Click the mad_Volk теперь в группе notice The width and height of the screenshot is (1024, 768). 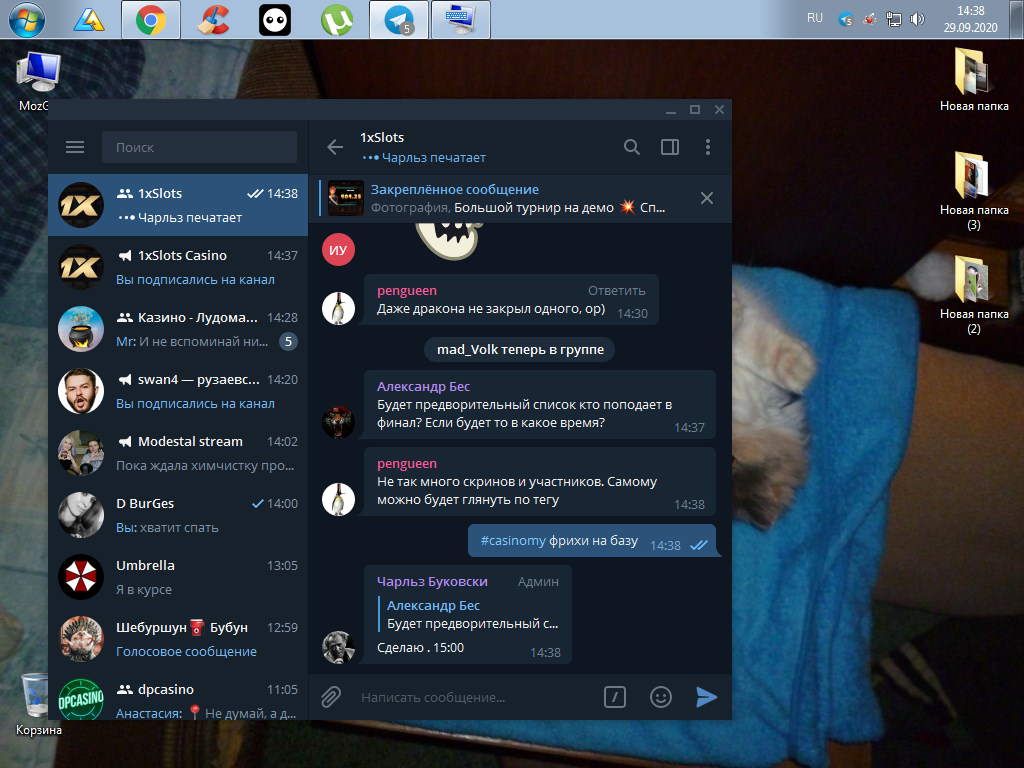pos(520,349)
